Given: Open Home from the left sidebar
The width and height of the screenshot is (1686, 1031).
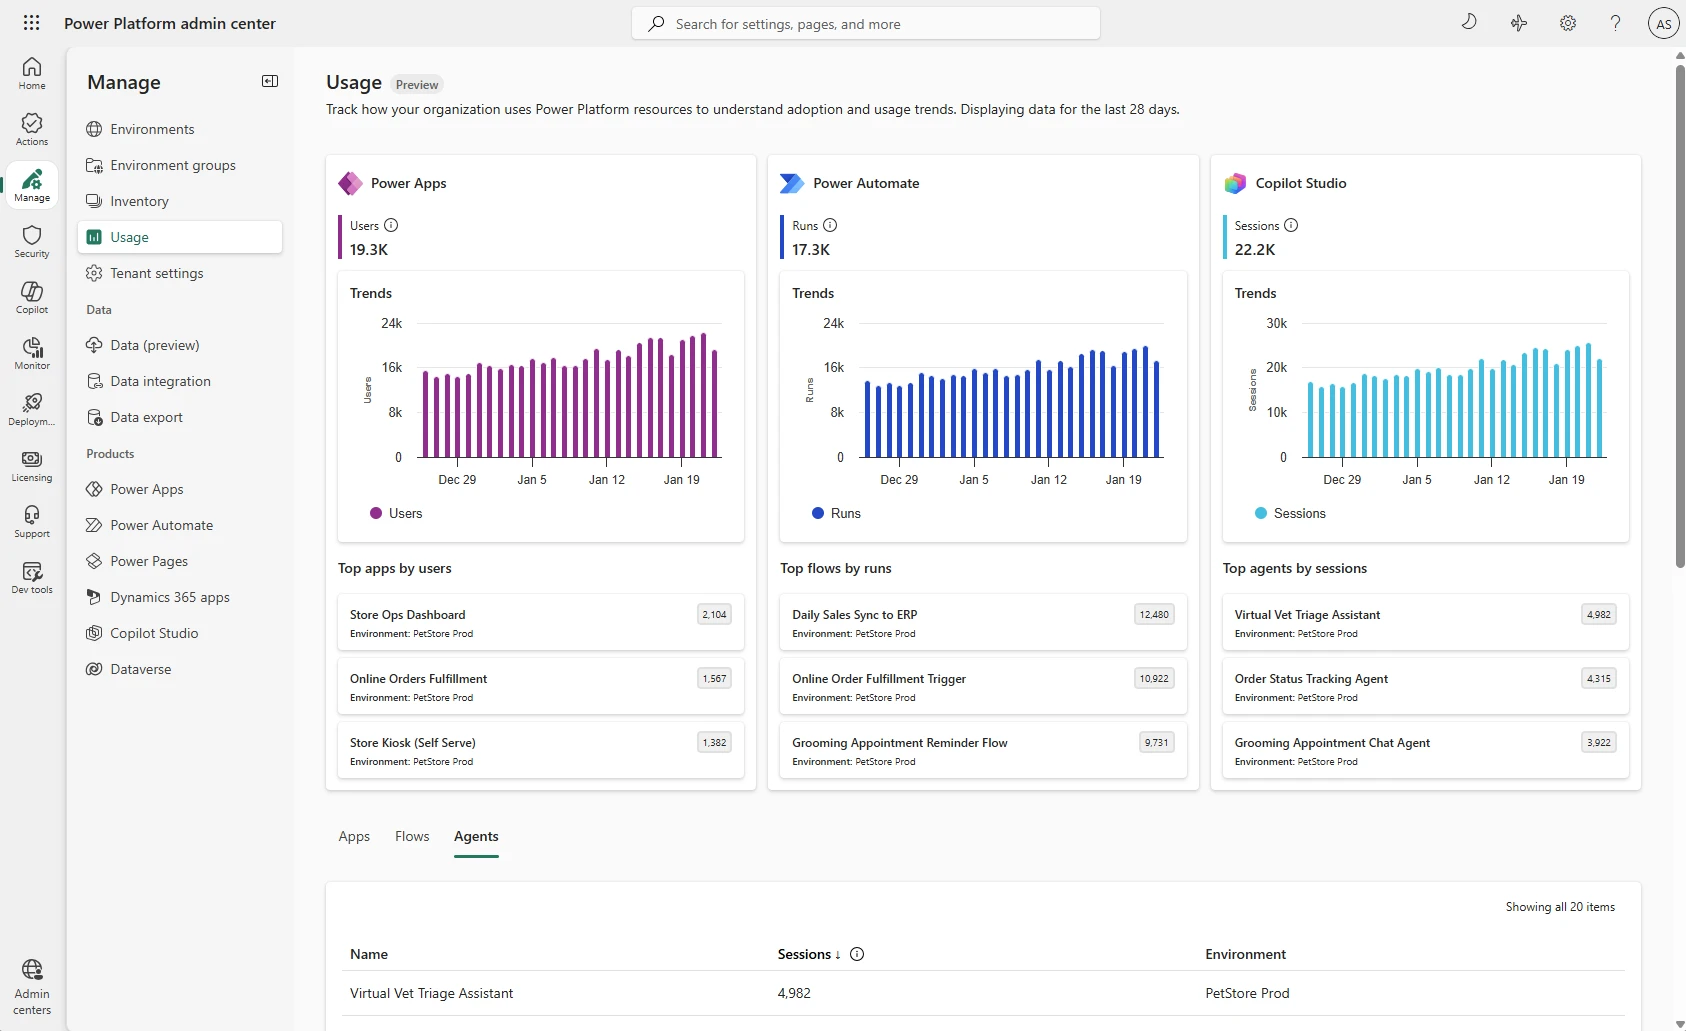Looking at the screenshot, I should [x=31, y=72].
